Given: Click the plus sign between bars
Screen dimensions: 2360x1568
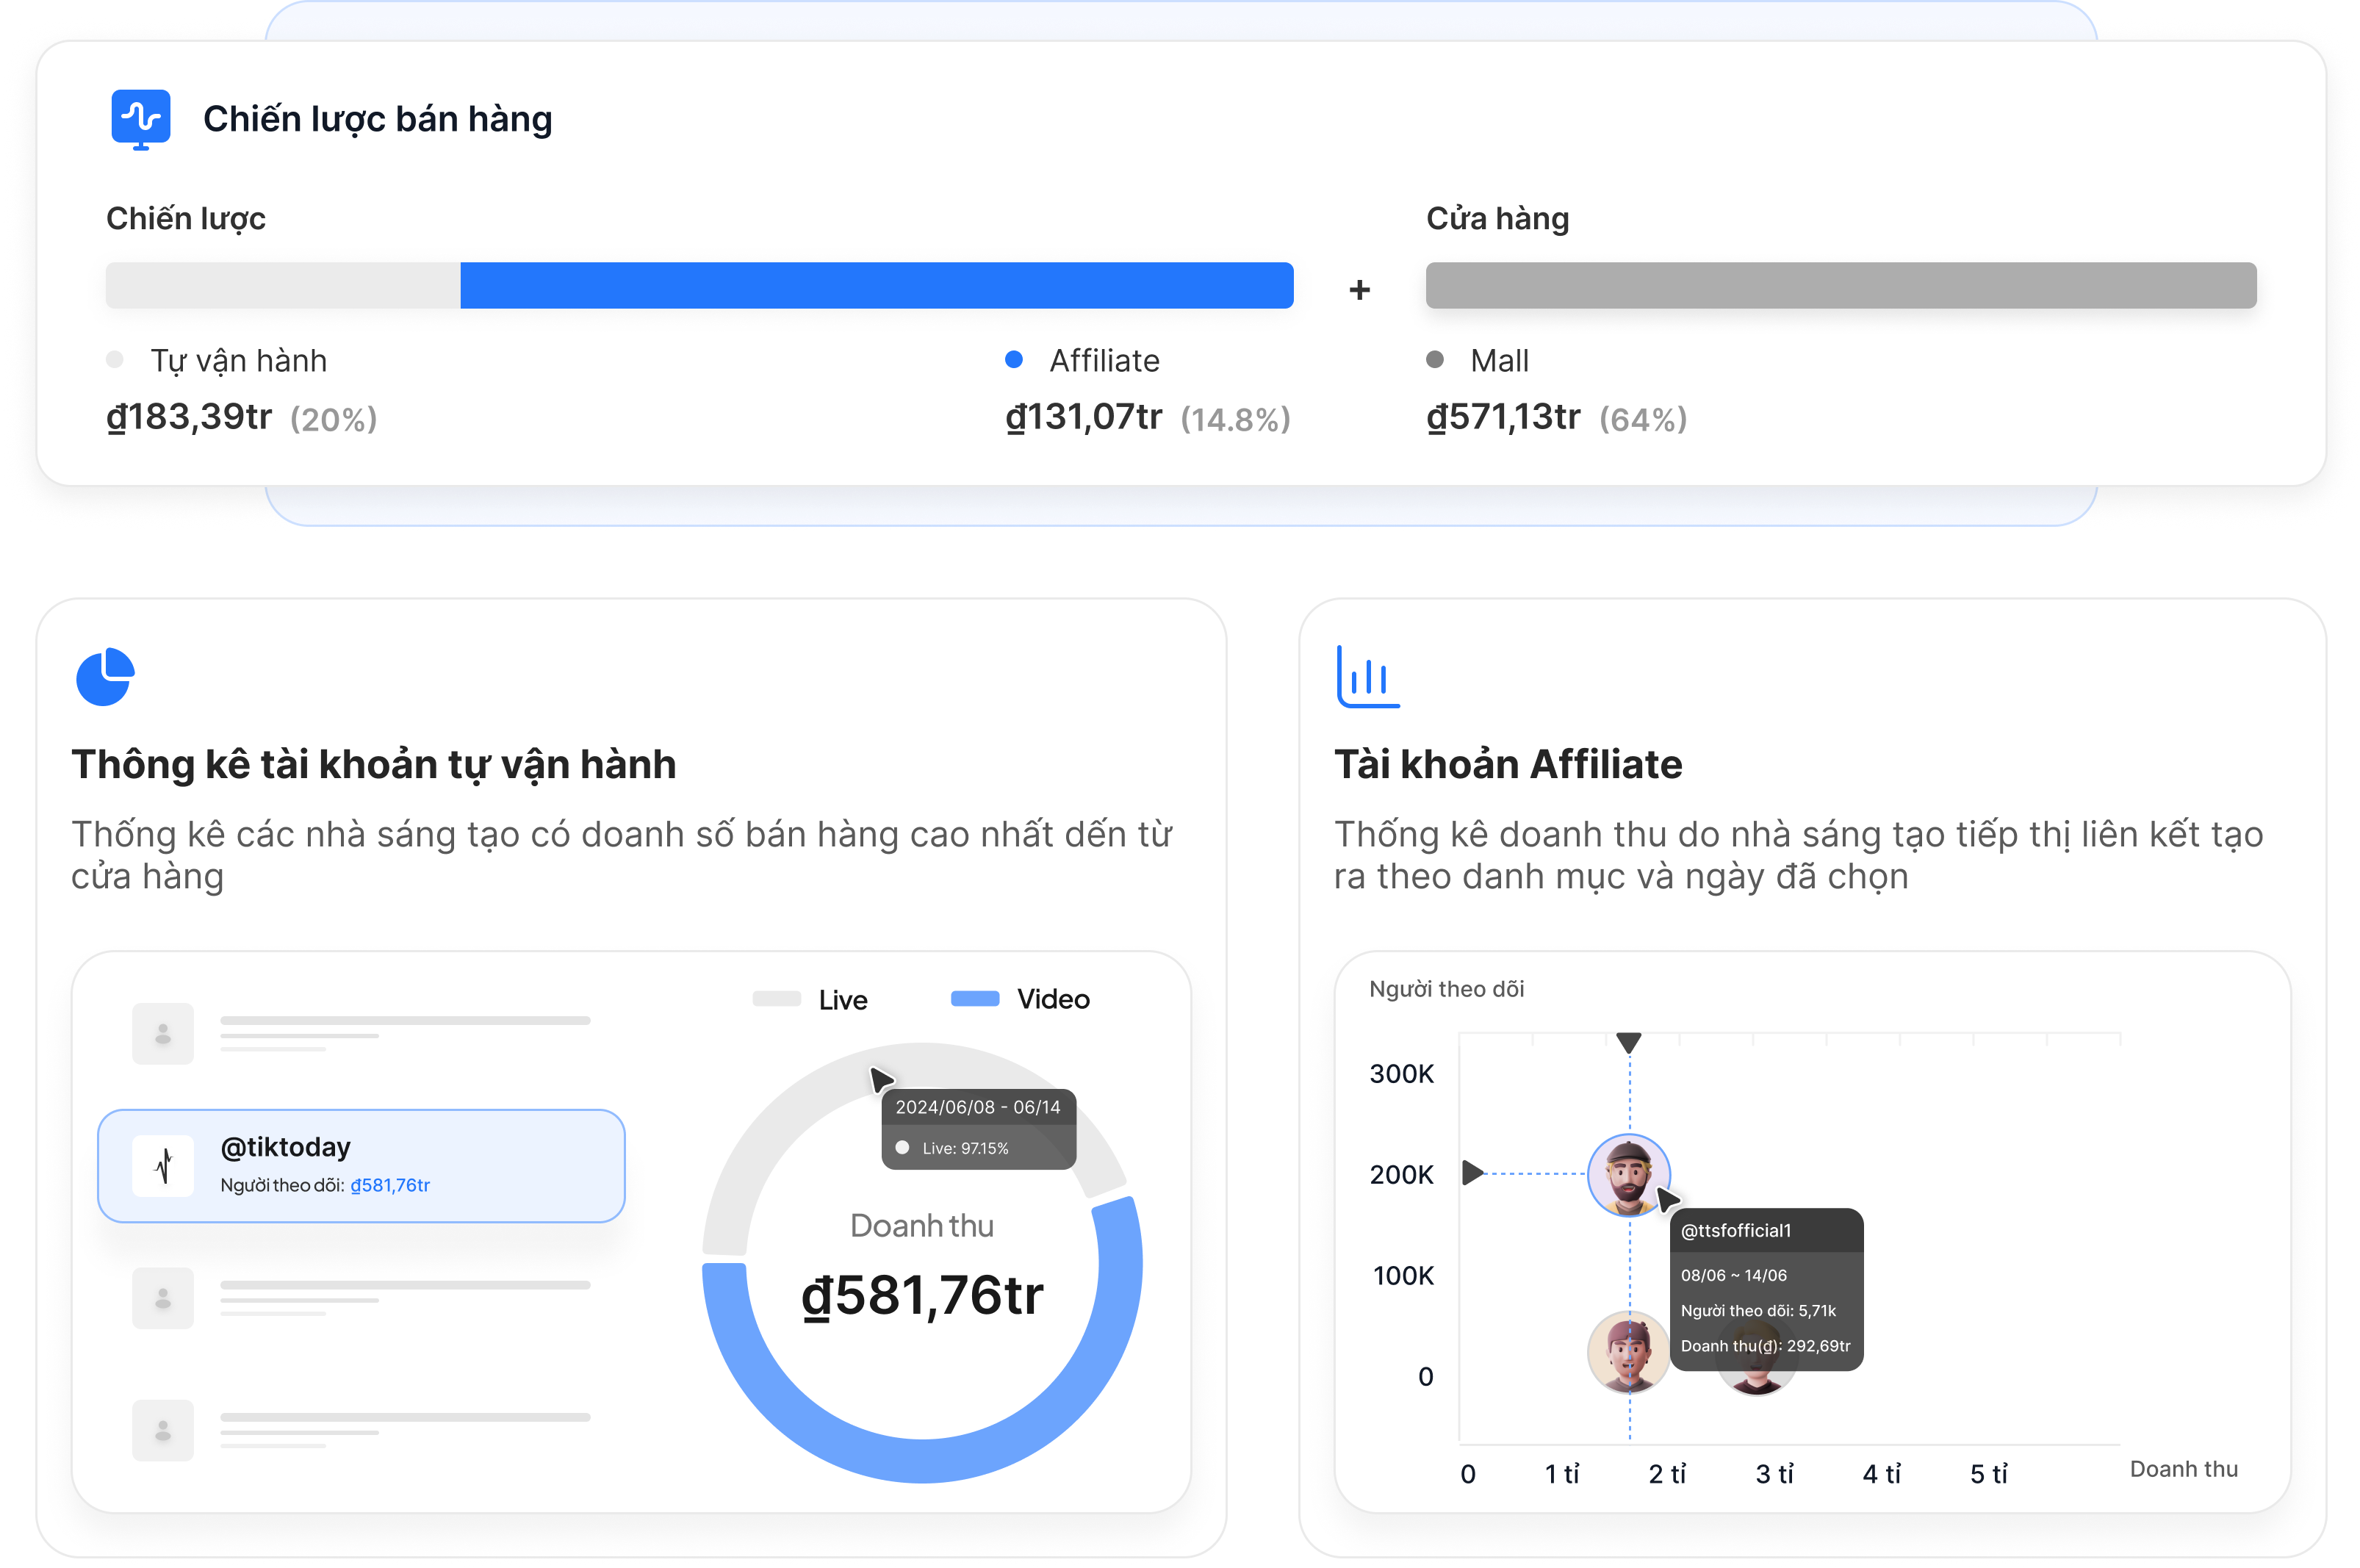Looking at the screenshot, I should coord(1359,290).
